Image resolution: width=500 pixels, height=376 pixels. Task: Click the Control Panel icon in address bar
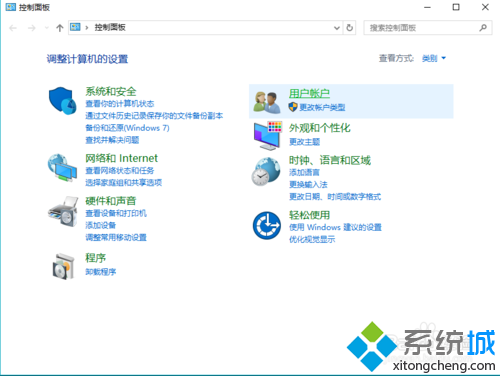pyautogui.click(x=75, y=27)
